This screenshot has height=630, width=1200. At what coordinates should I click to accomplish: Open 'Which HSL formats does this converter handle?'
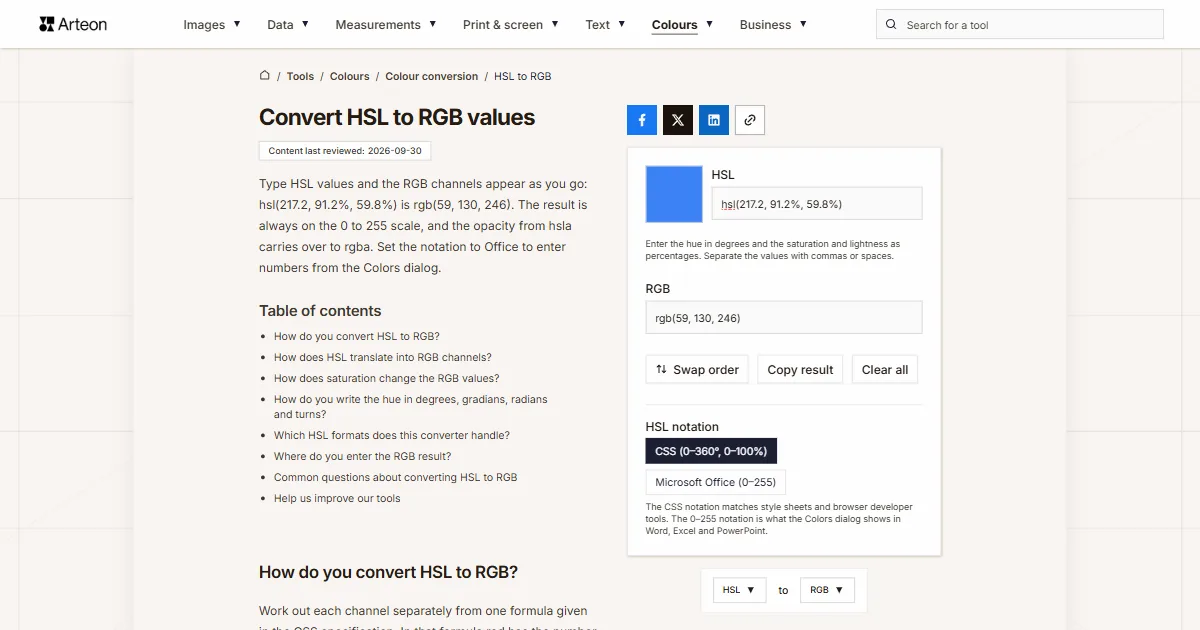[392, 435]
